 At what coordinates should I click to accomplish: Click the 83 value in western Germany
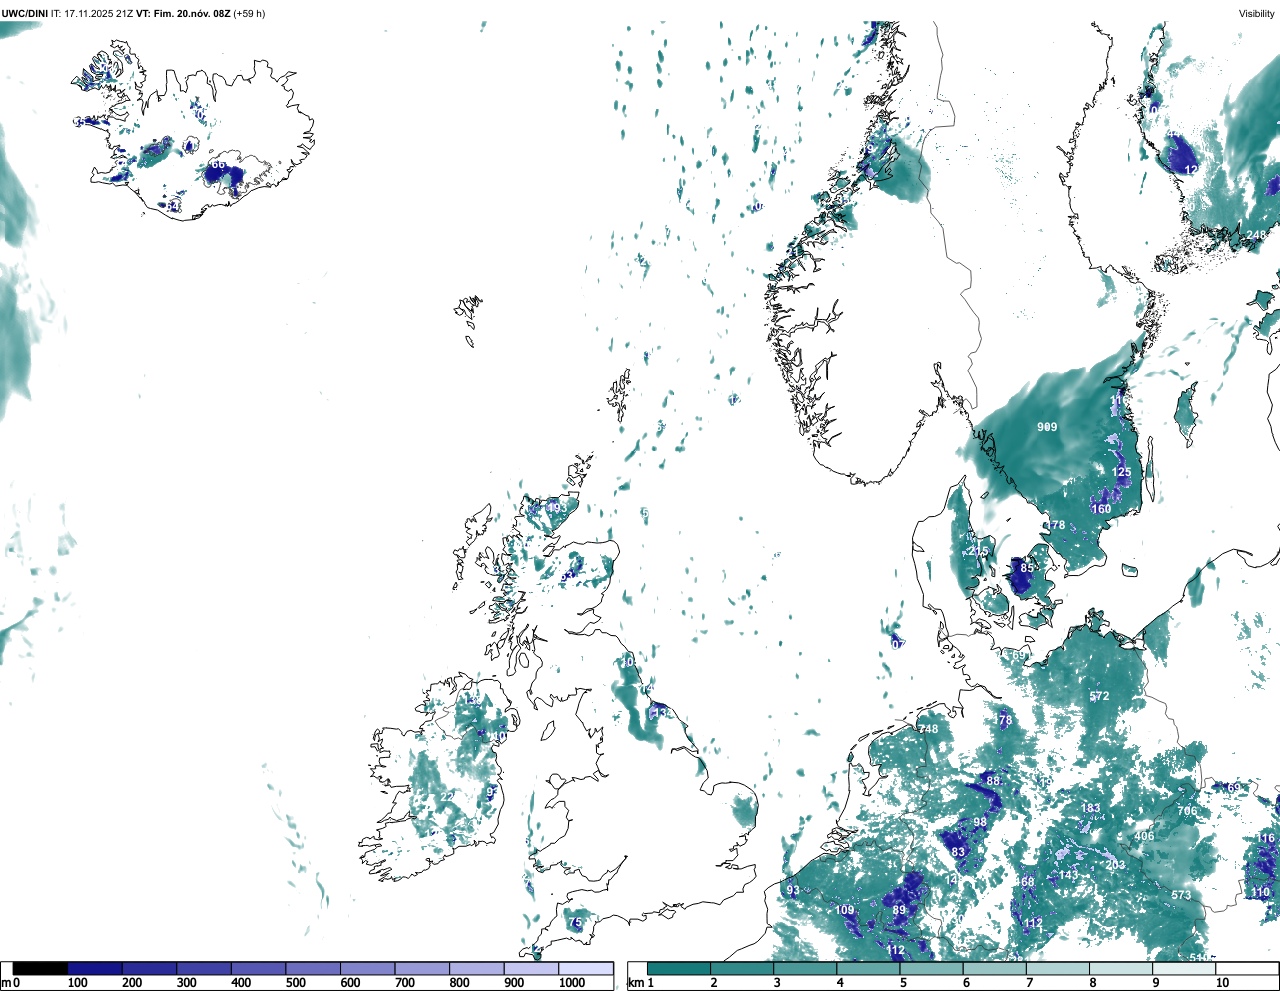[958, 852]
